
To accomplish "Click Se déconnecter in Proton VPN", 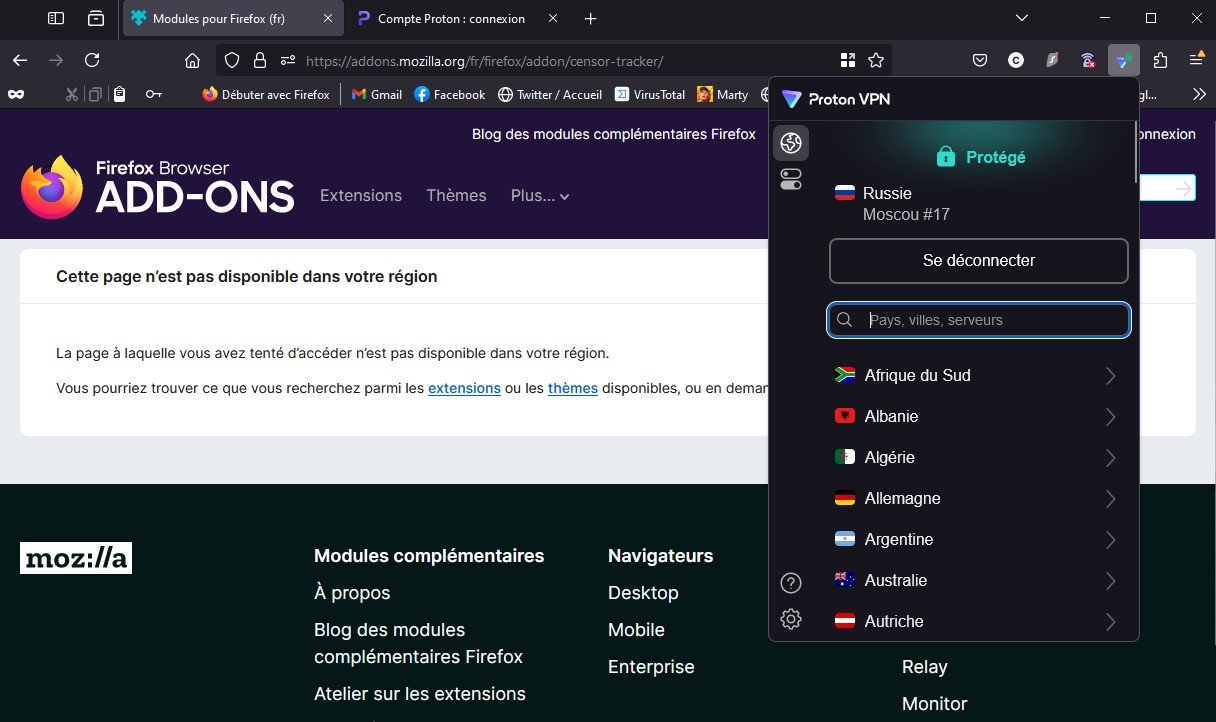I will click(x=978, y=260).
